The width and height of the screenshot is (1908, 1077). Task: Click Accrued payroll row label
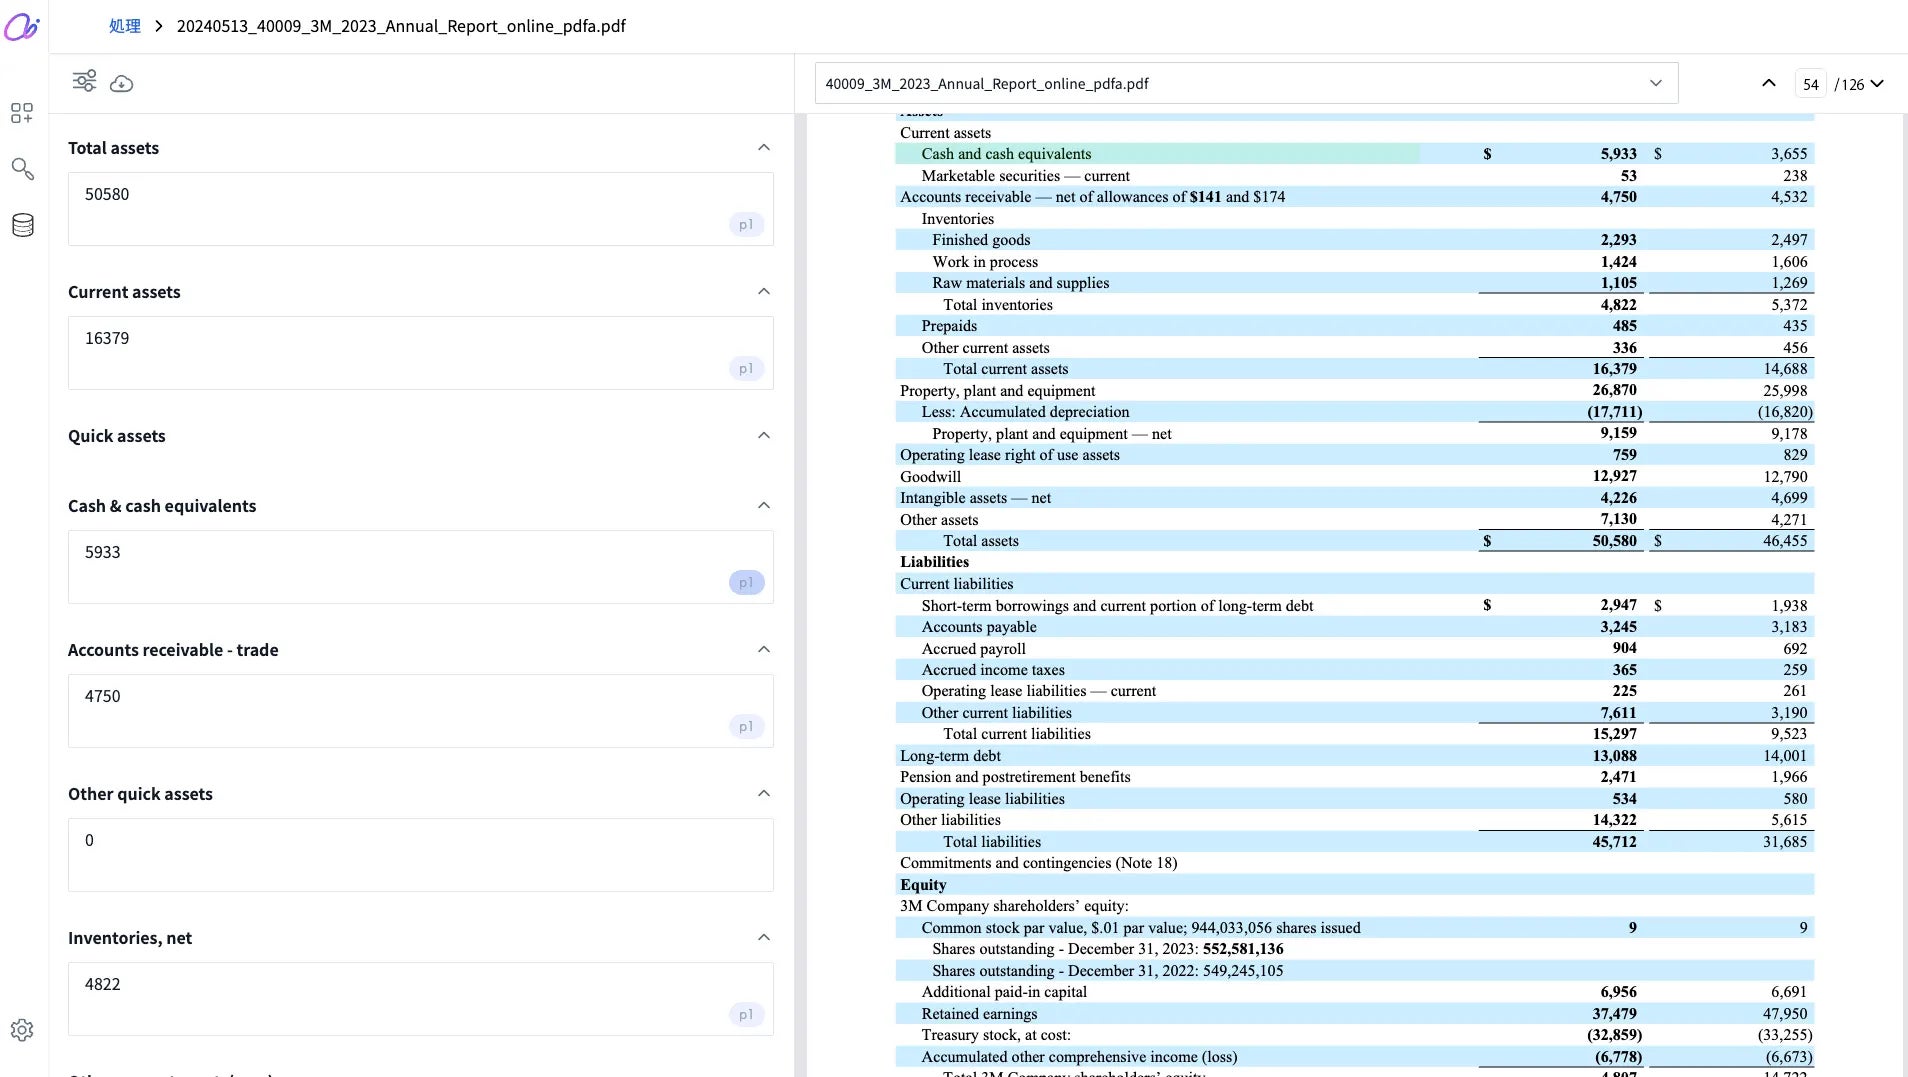tap(973, 649)
